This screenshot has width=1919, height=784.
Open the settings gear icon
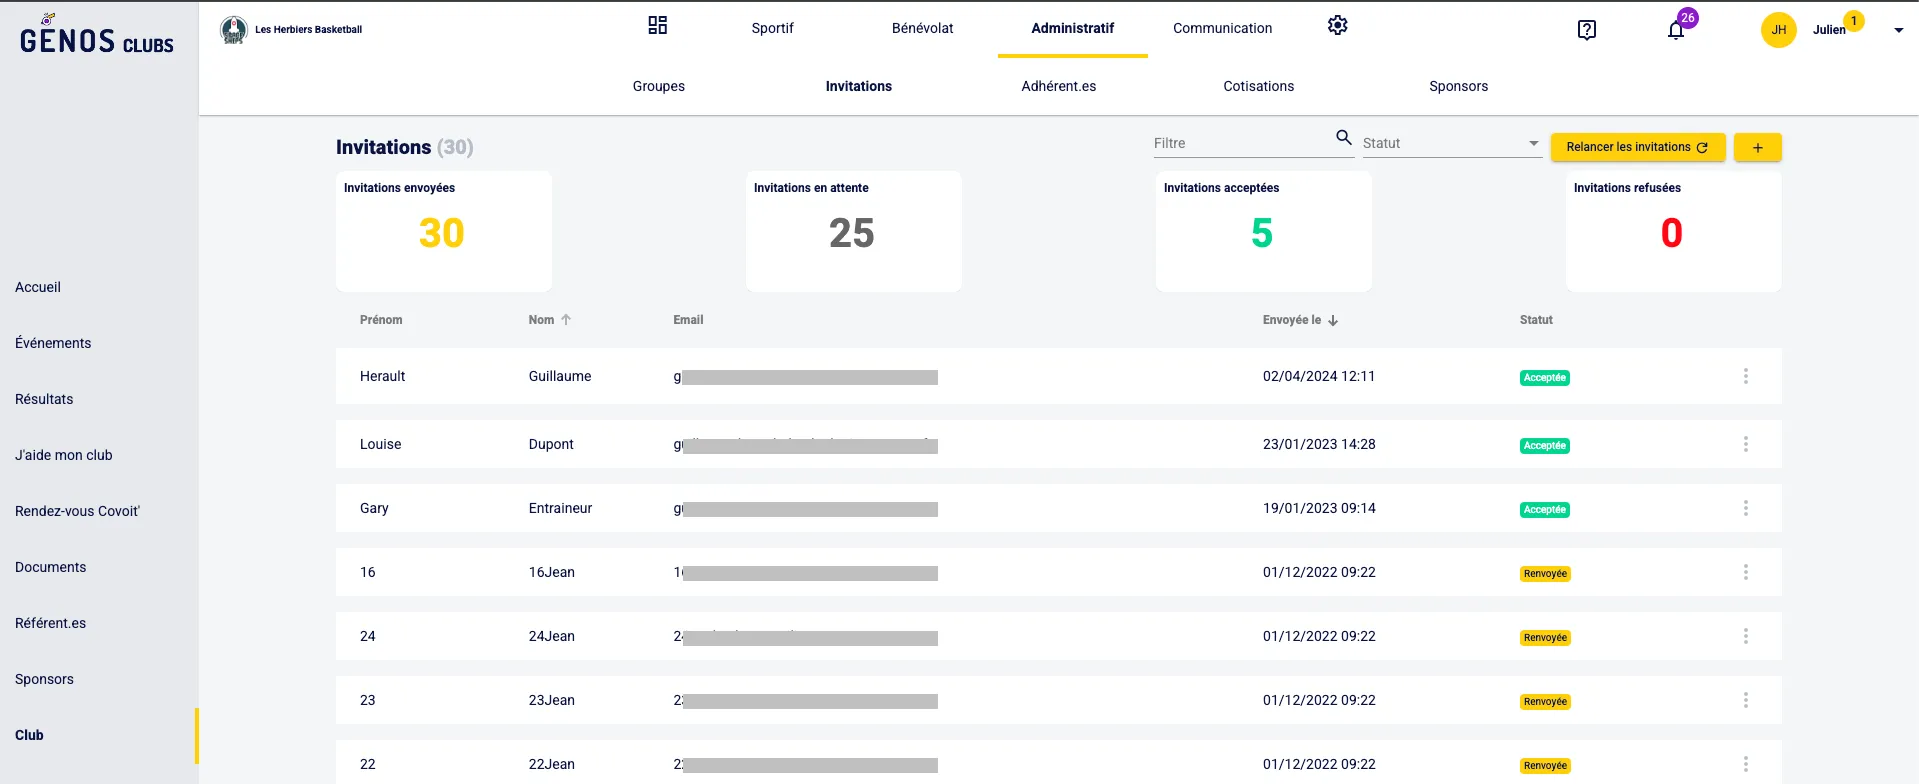1337,26
